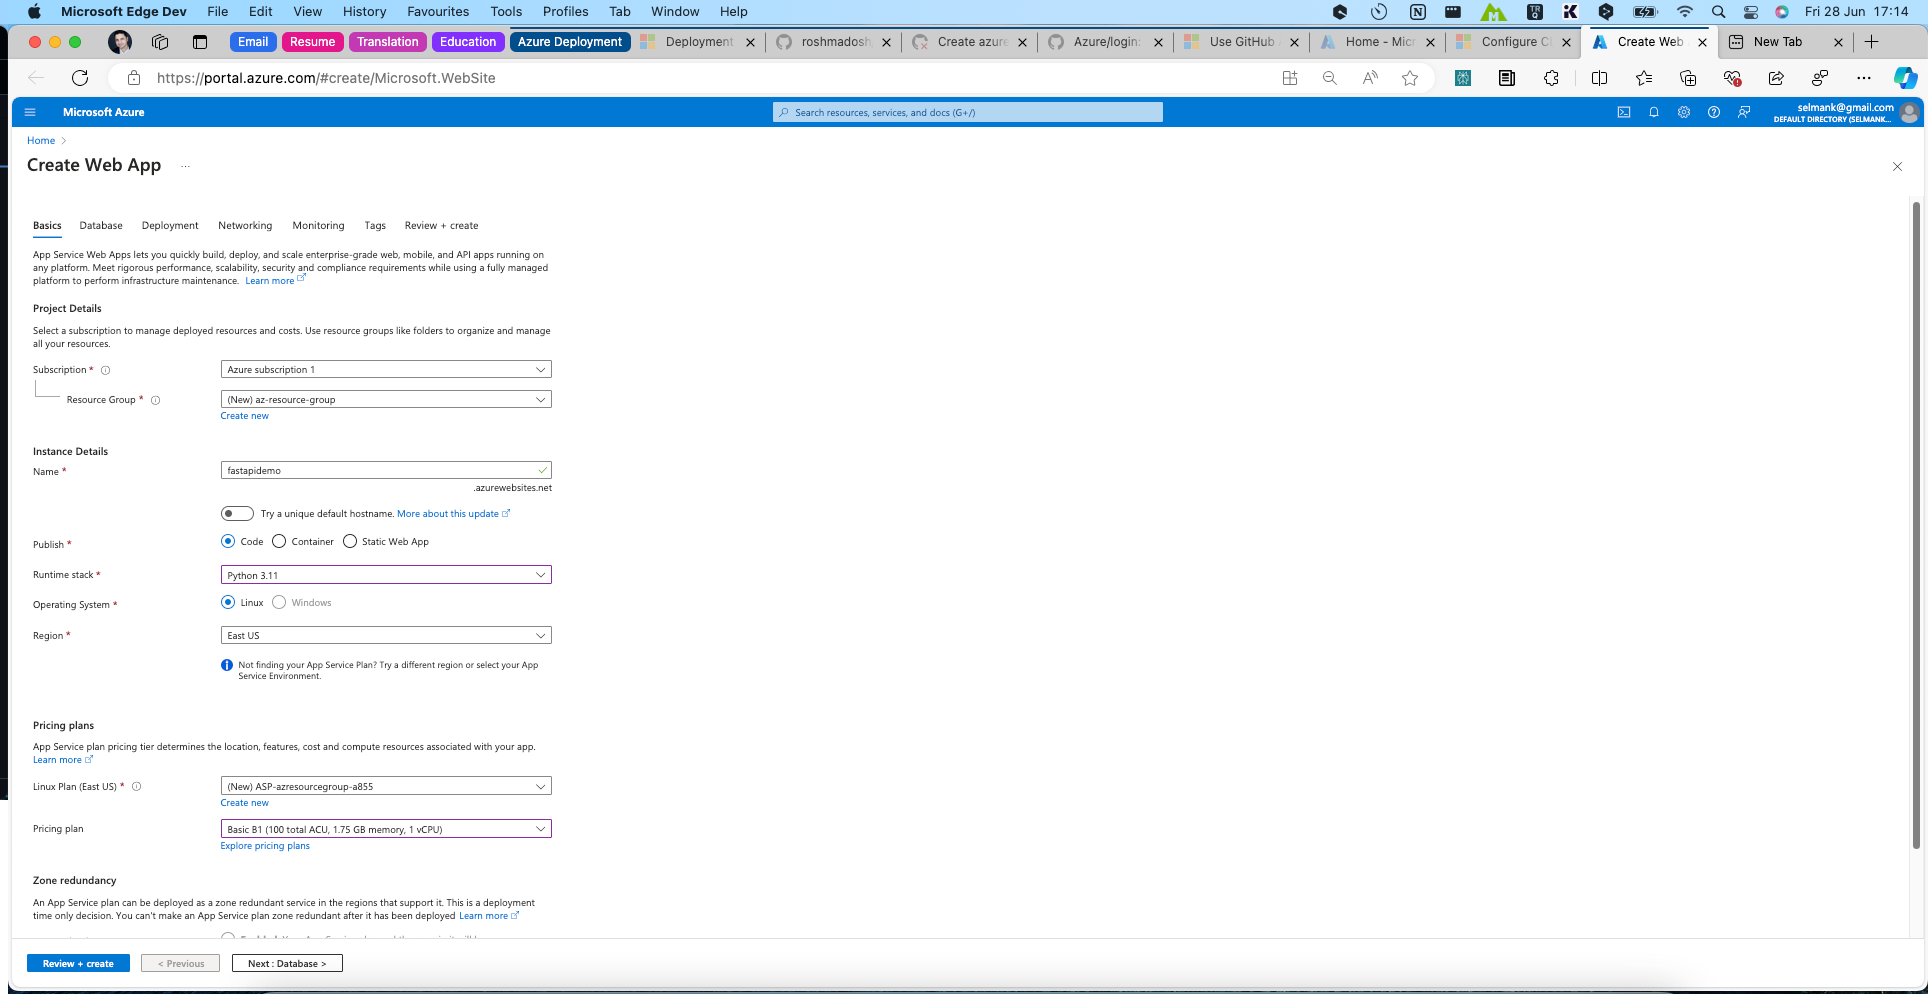Switch to Database tab

[101, 226]
